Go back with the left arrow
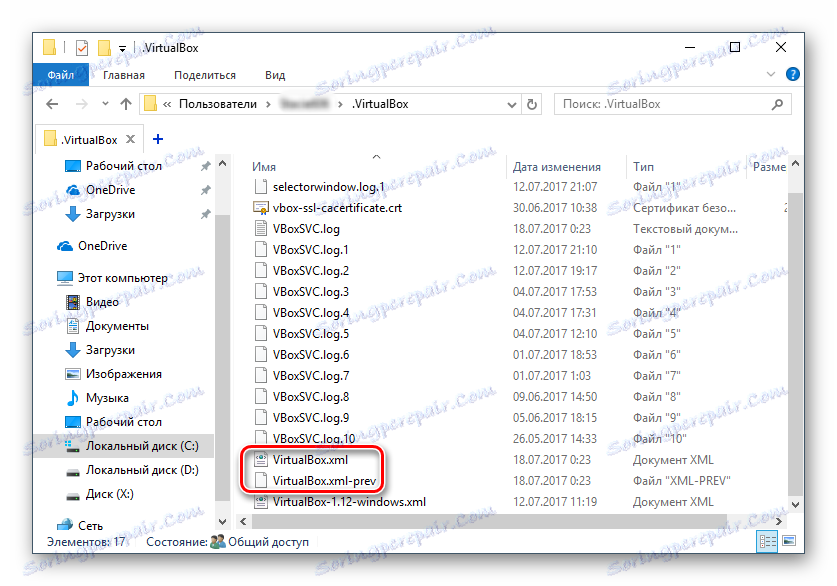The height and width of the screenshot is (586, 837). click(x=52, y=104)
